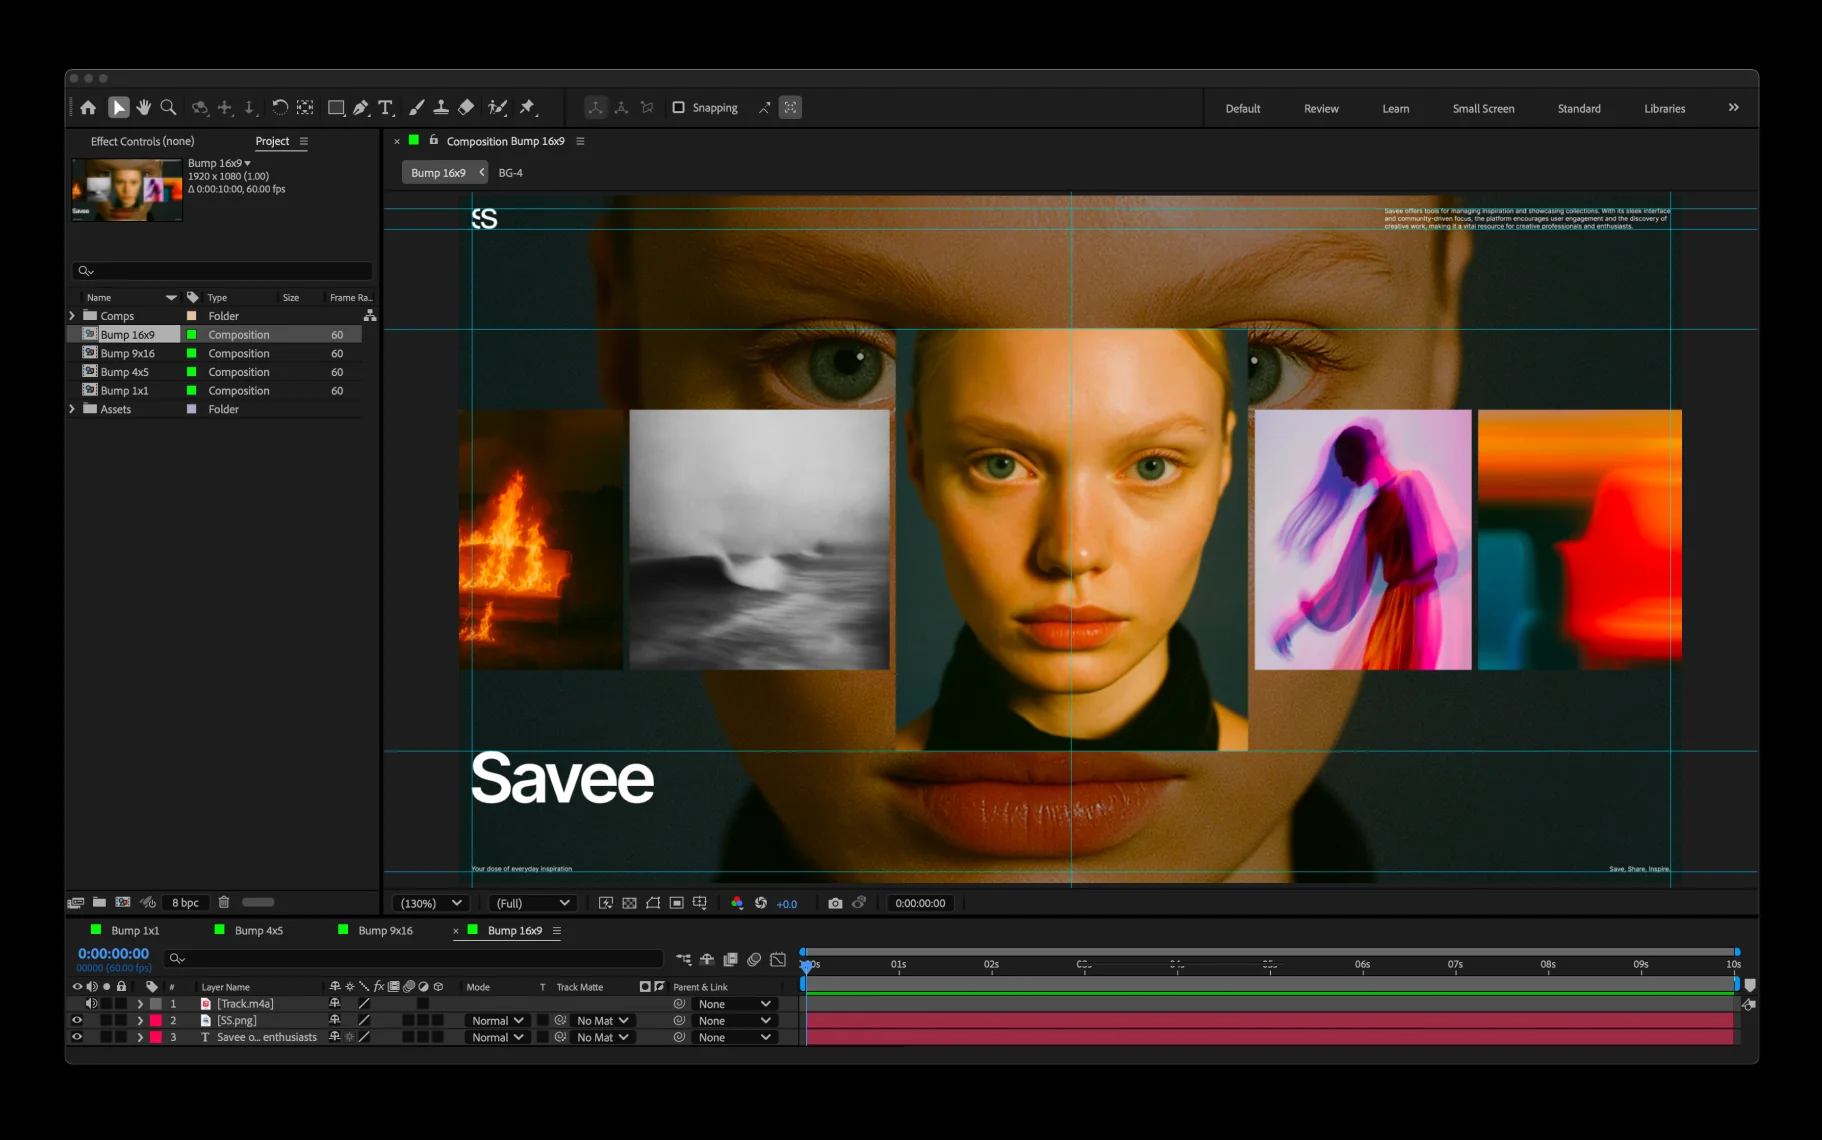1822x1140 pixels.
Task: Click the Home icon in toolbar
Action: coord(88,107)
